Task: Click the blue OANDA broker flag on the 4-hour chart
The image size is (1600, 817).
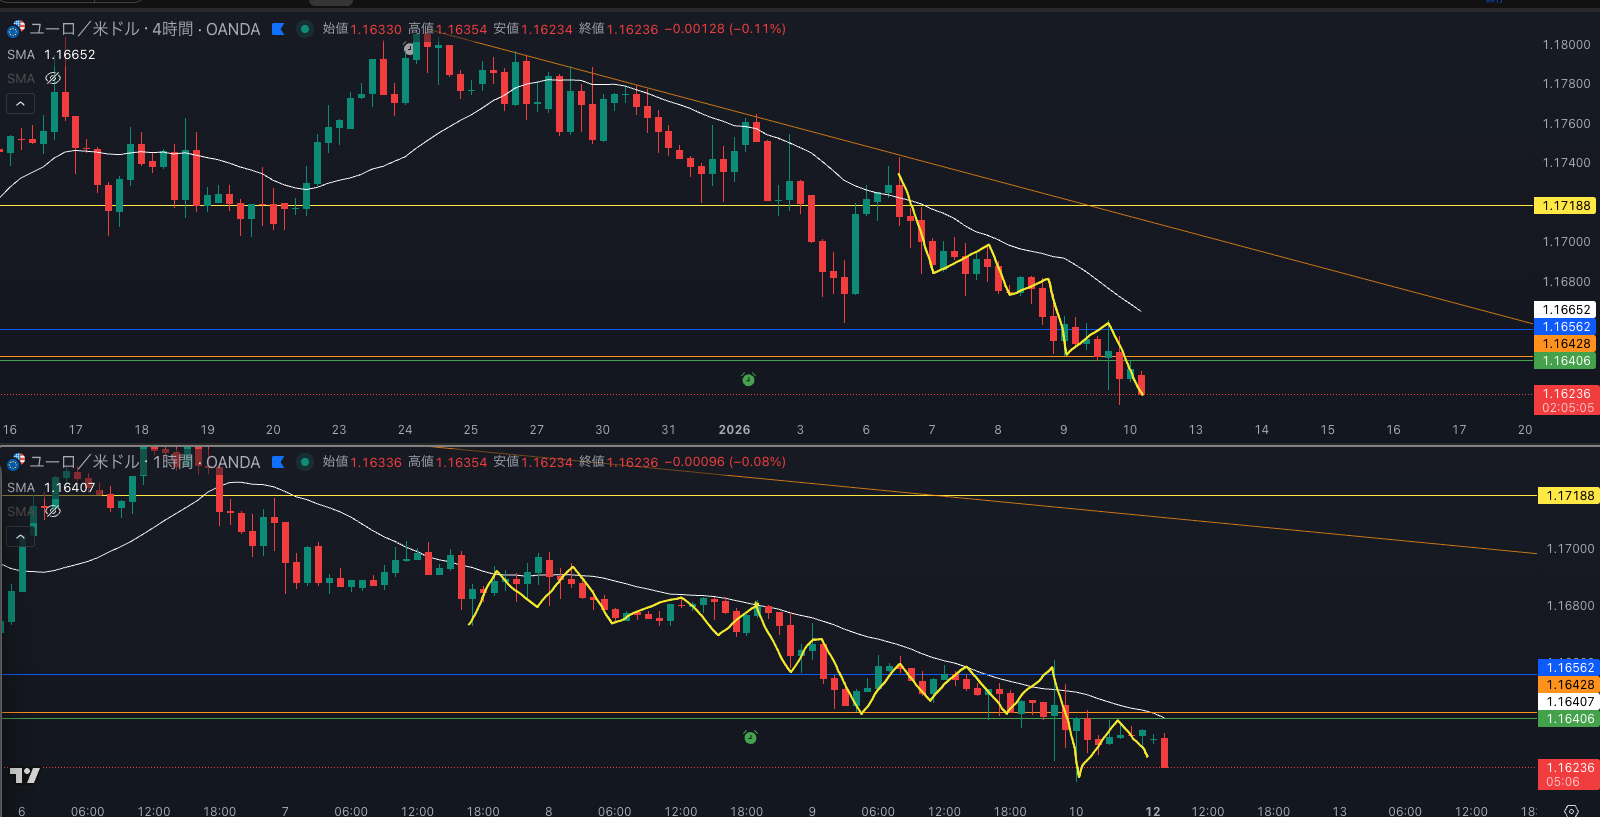Action: coord(278,29)
